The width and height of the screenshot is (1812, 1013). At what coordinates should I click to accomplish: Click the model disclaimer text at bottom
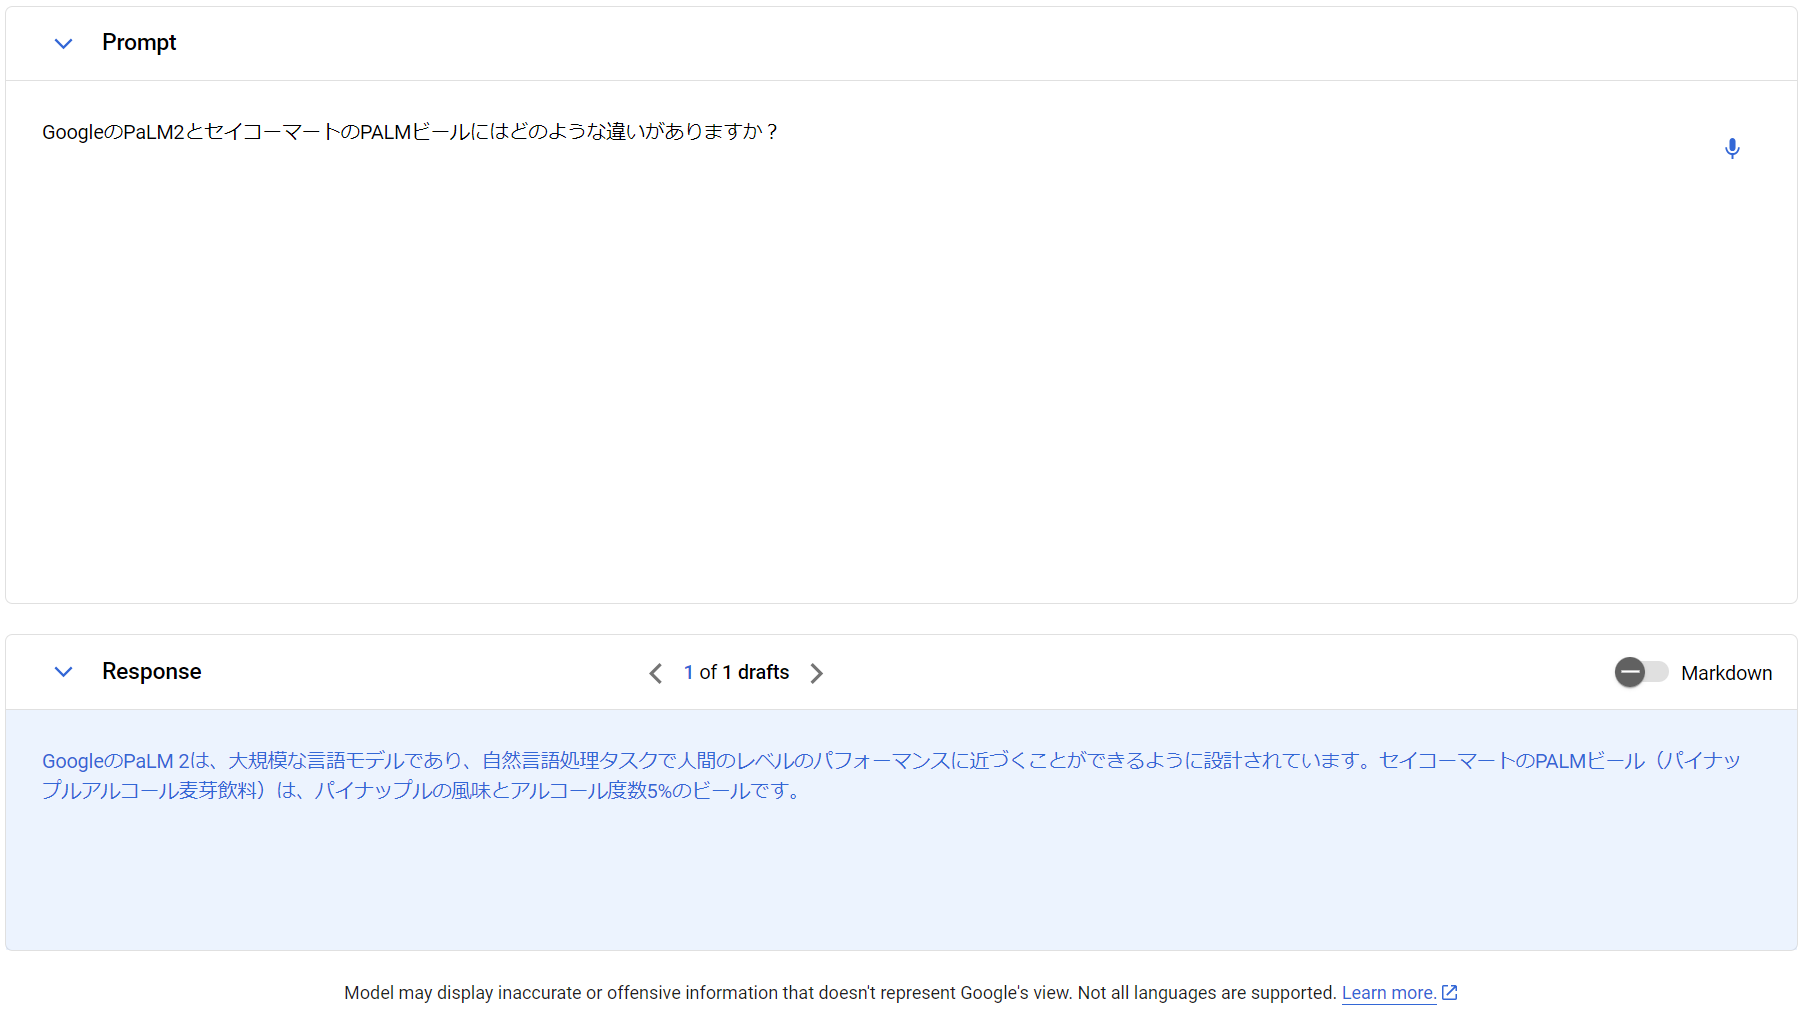click(x=840, y=993)
